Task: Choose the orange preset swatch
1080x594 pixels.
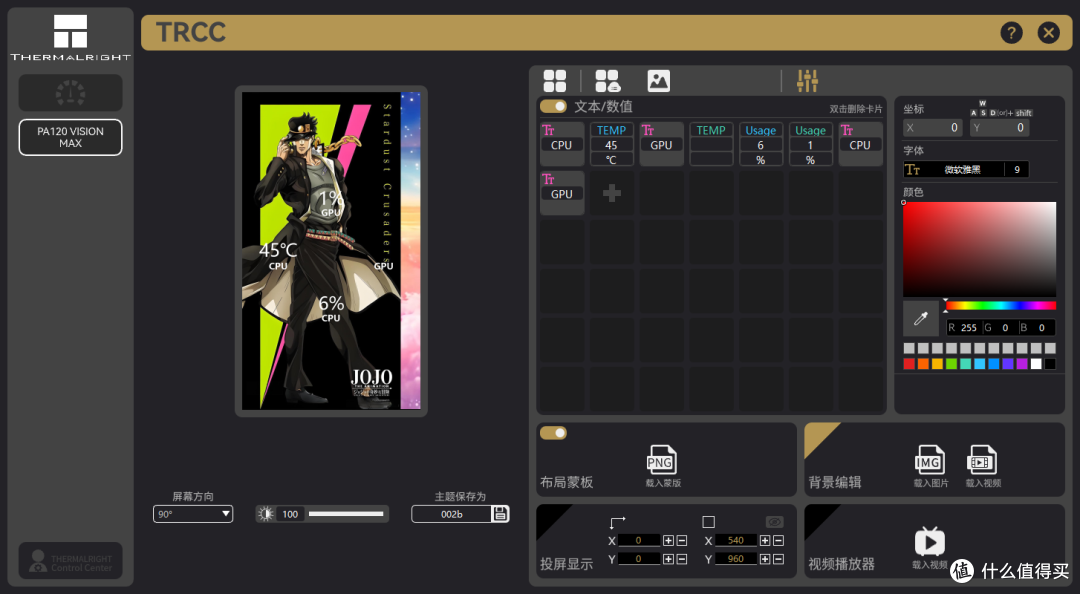Action: [x=923, y=364]
